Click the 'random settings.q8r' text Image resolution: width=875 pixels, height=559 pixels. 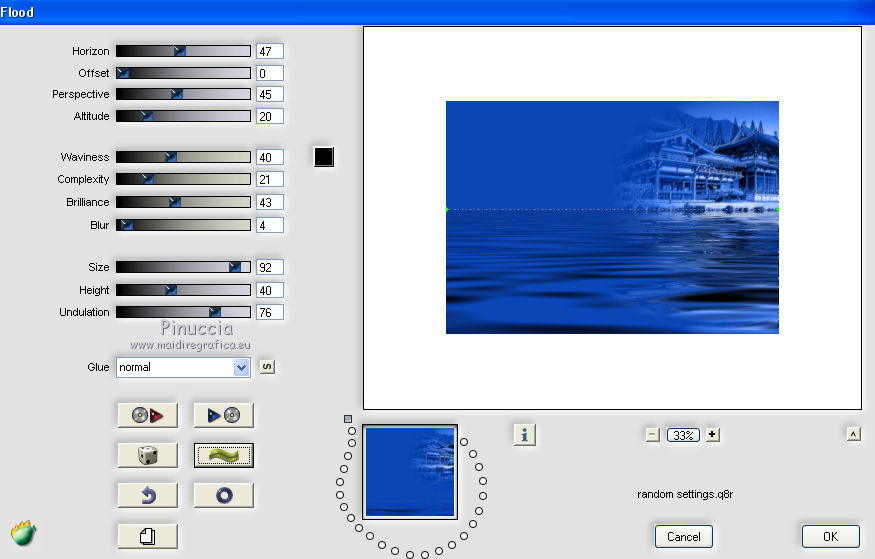[685, 494]
